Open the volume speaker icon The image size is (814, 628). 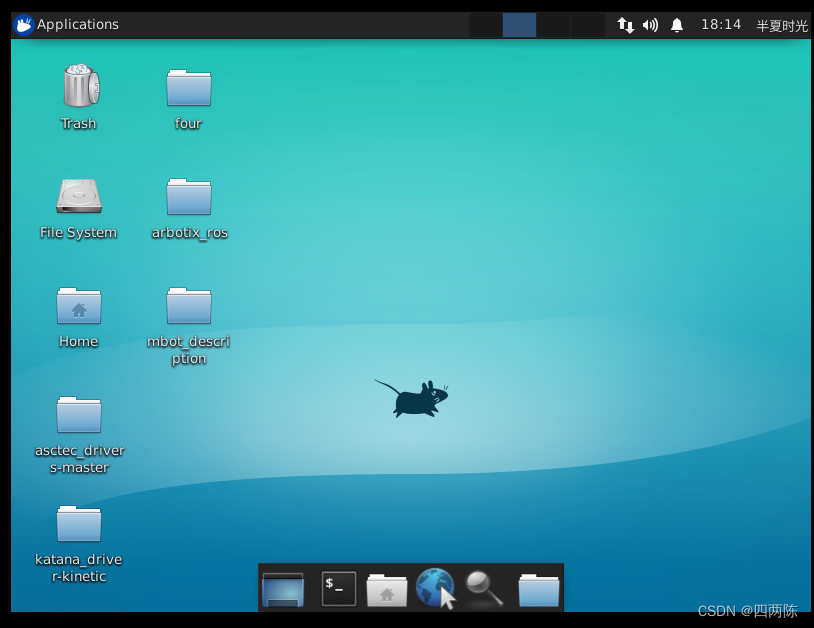click(x=650, y=25)
